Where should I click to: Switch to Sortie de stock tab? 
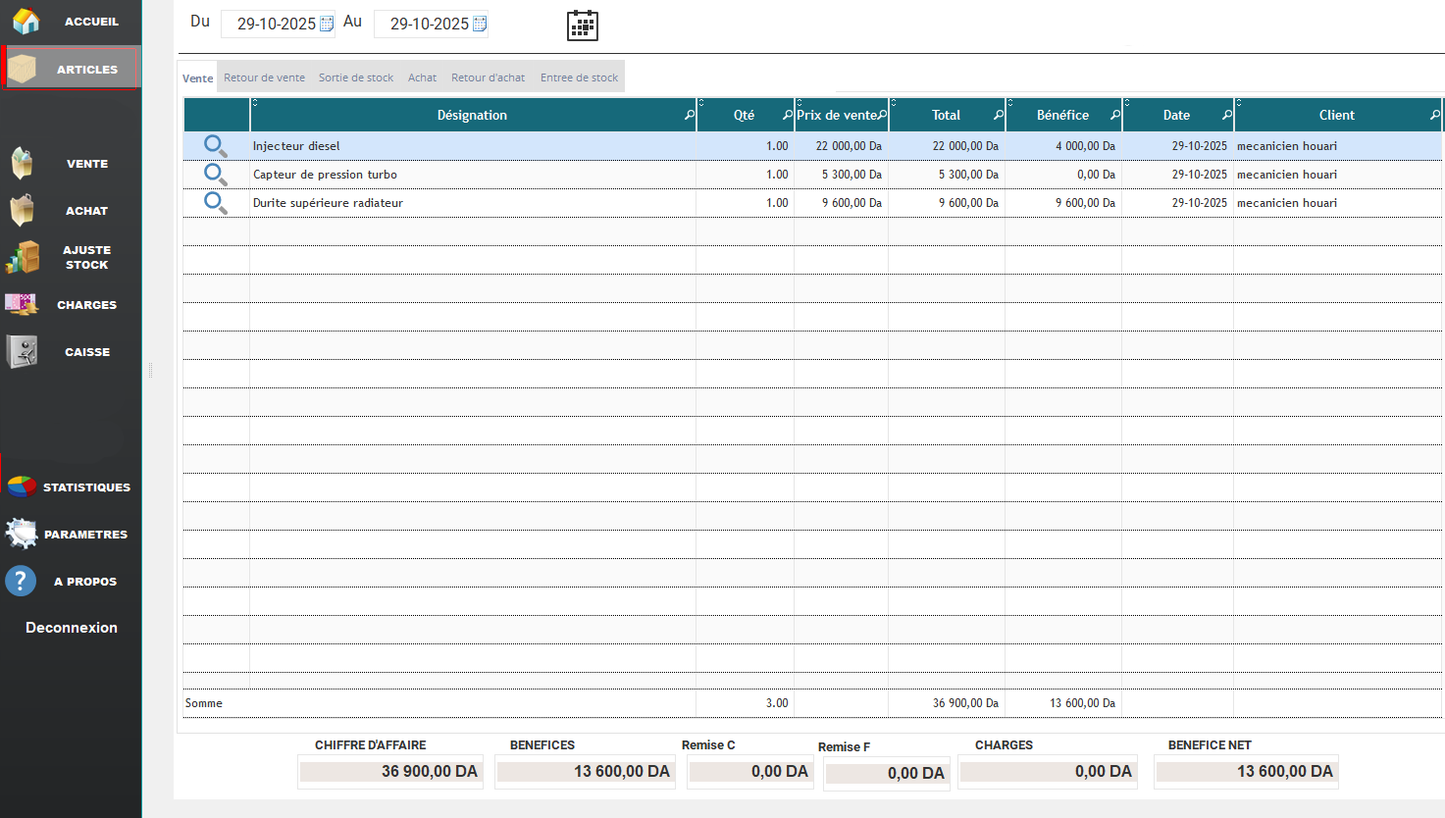(356, 78)
